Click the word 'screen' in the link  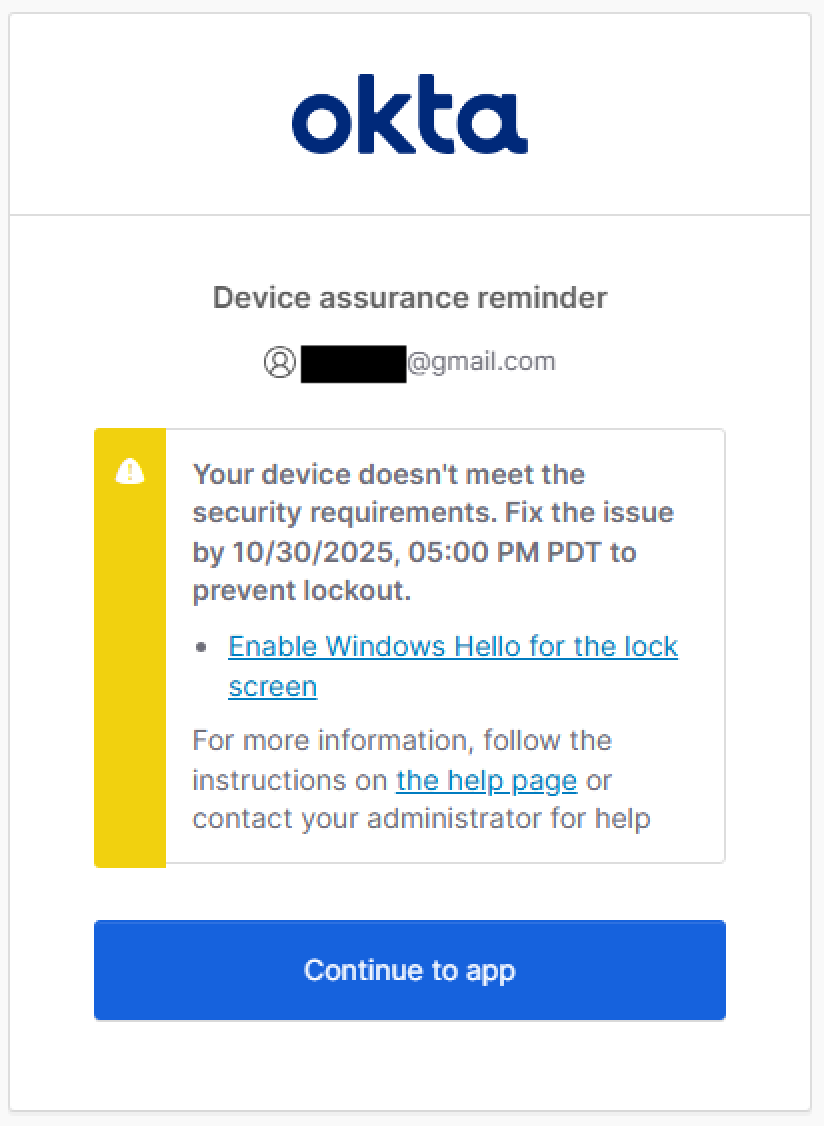pyautogui.click(x=272, y=687)
